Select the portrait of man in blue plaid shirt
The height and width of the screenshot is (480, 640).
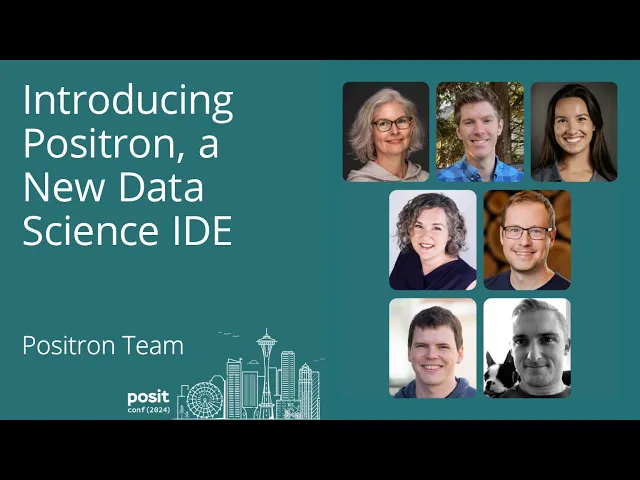tap(480, 132)
